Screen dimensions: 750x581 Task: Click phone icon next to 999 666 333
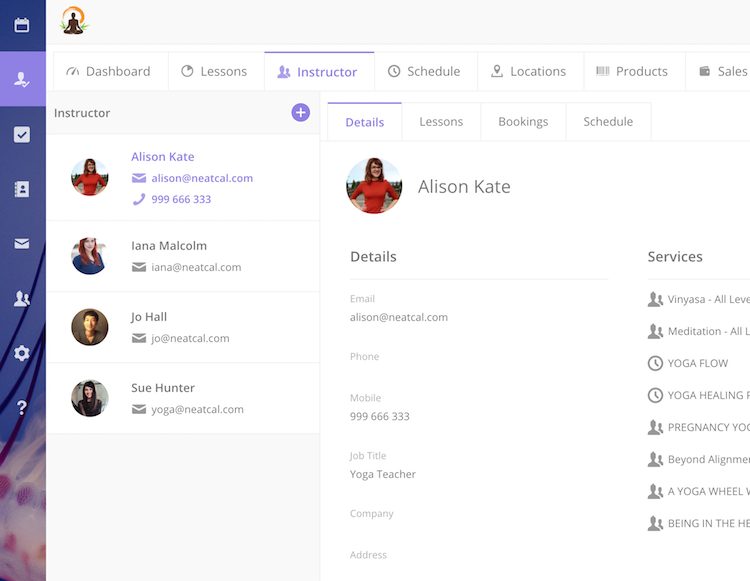[139, 199]
